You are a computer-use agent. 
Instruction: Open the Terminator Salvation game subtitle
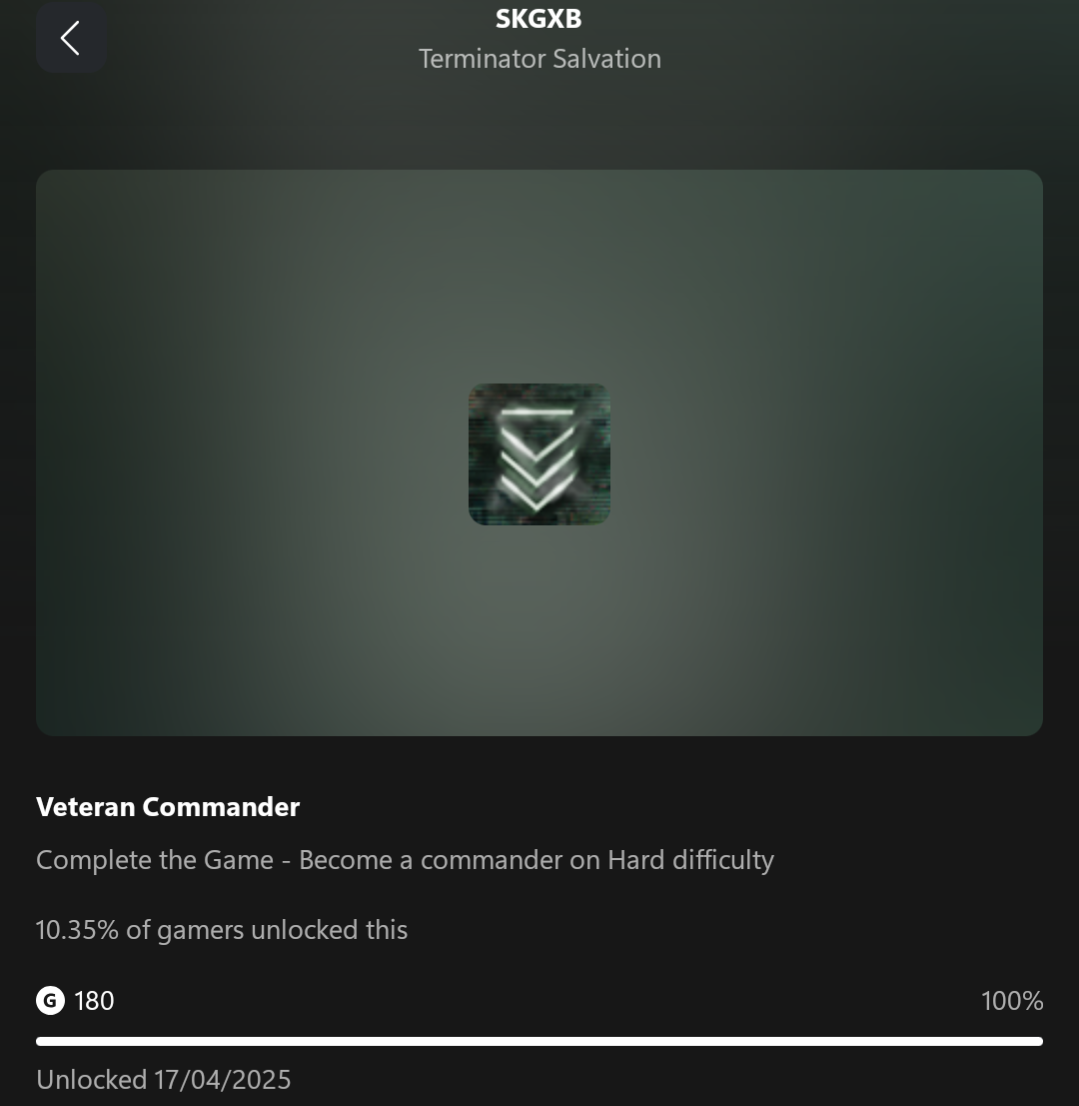(540, 59)
